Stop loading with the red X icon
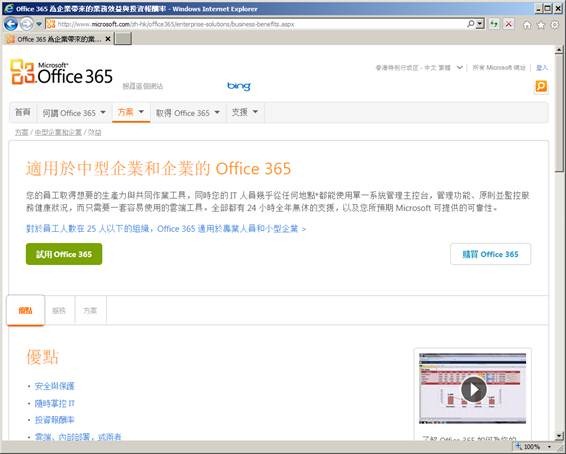 [x=508, y=24]
